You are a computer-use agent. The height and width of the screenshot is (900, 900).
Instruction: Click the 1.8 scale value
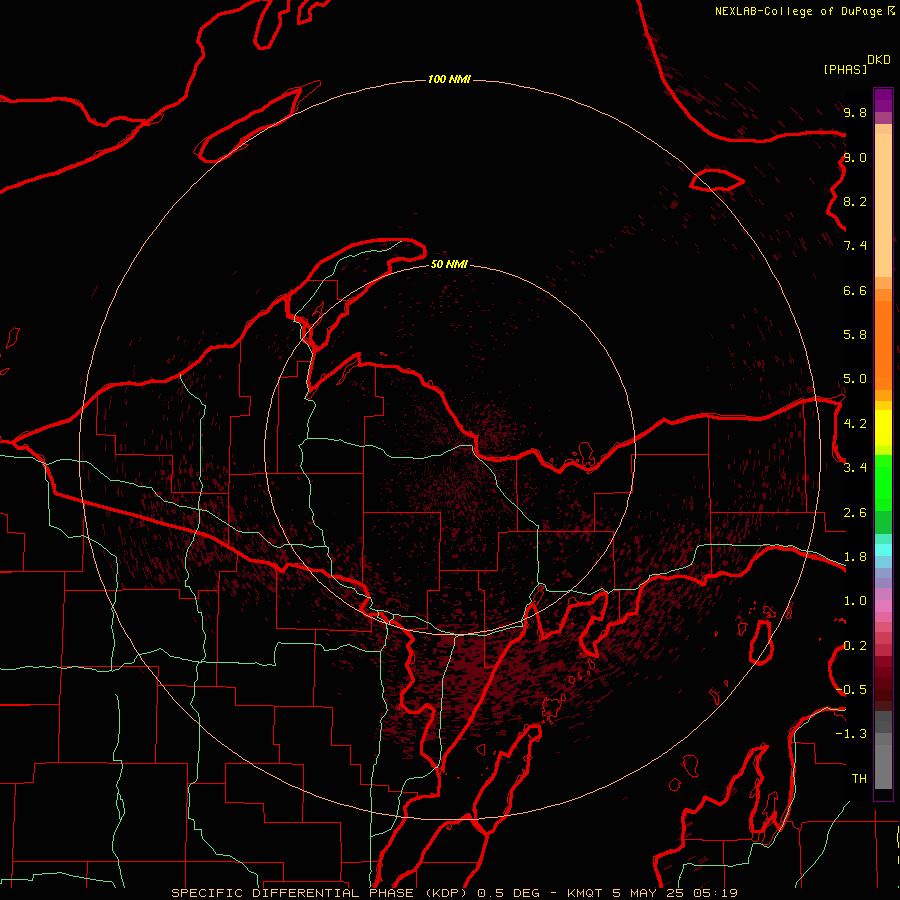(x=855, y=557)
